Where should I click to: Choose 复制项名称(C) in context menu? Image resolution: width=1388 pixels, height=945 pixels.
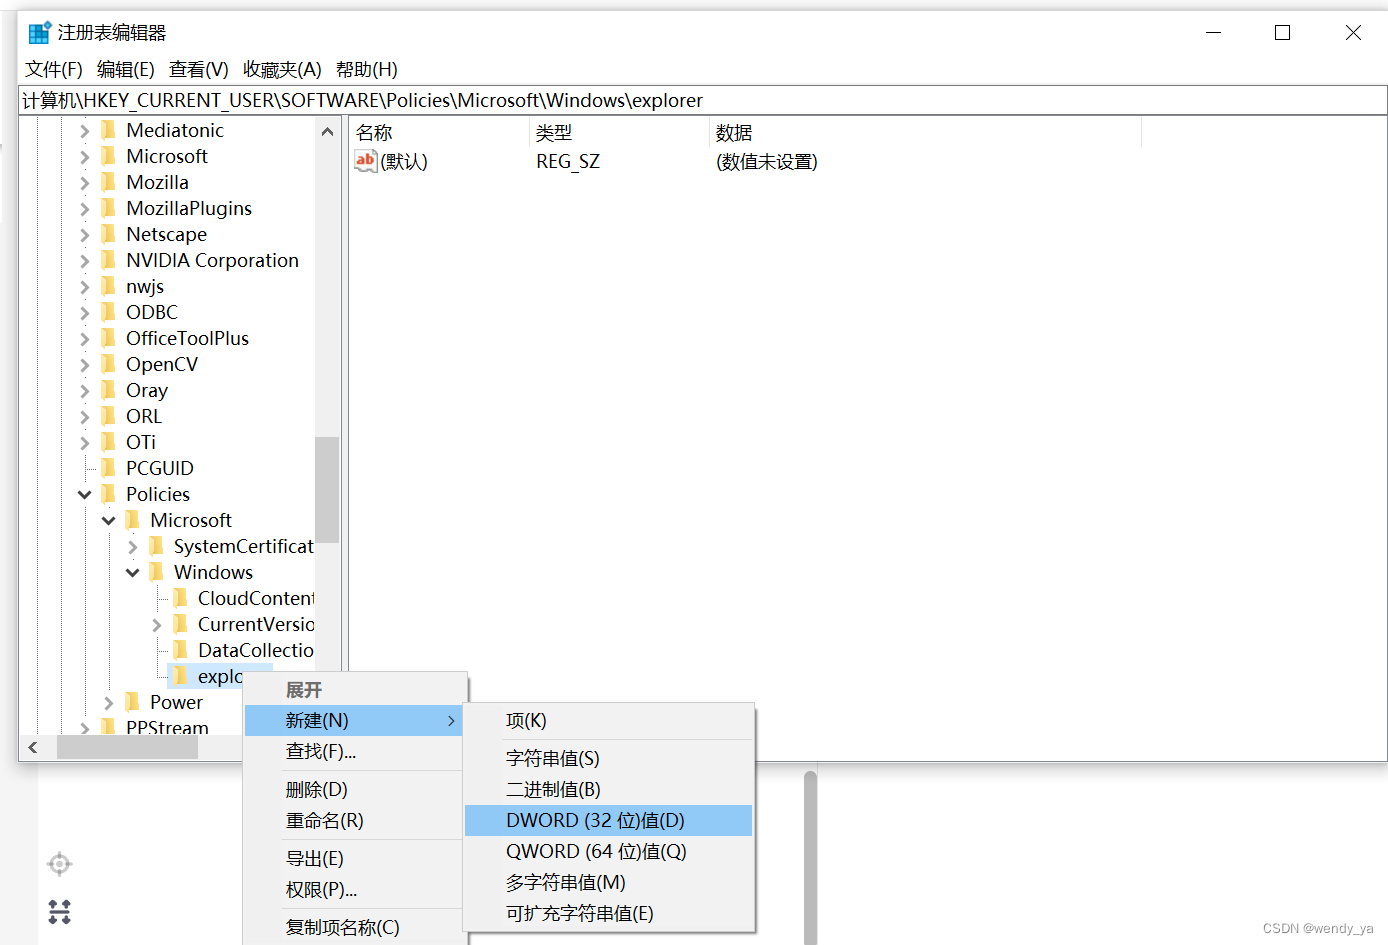pyautogui.click(x=355, y=928)
